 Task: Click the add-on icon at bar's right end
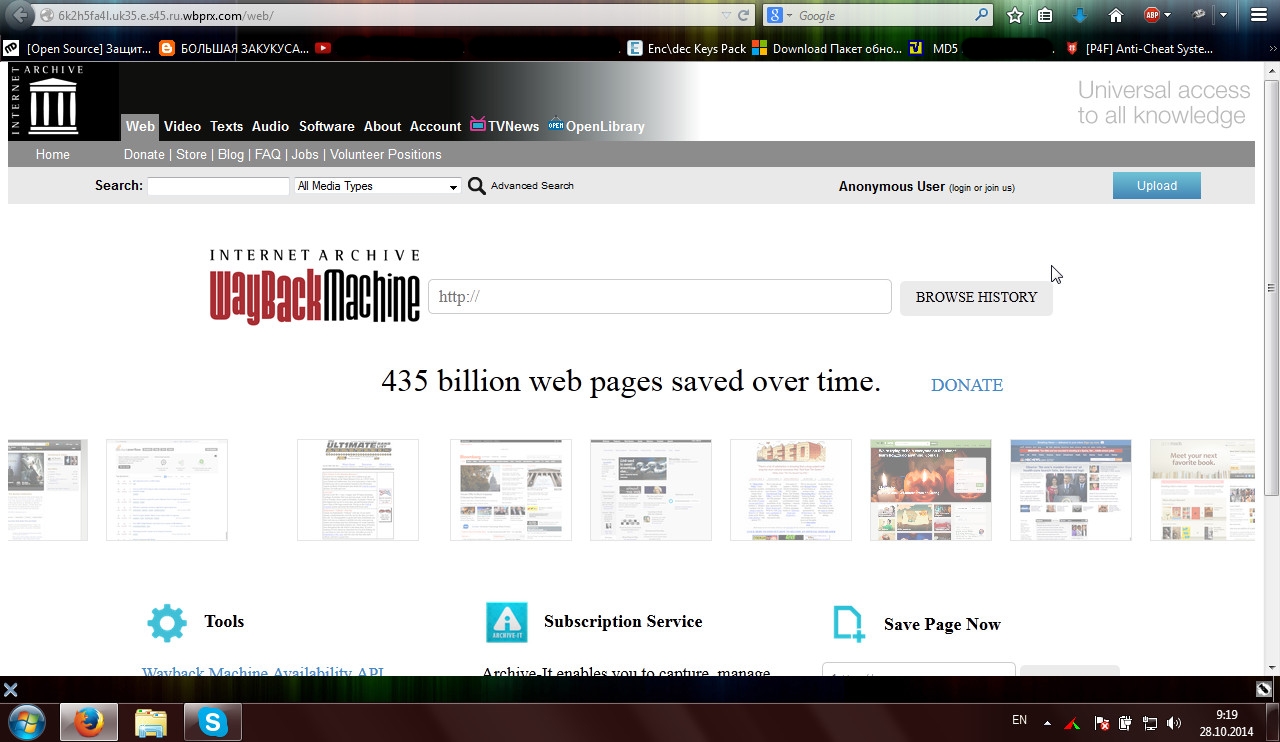[1264, 689]
